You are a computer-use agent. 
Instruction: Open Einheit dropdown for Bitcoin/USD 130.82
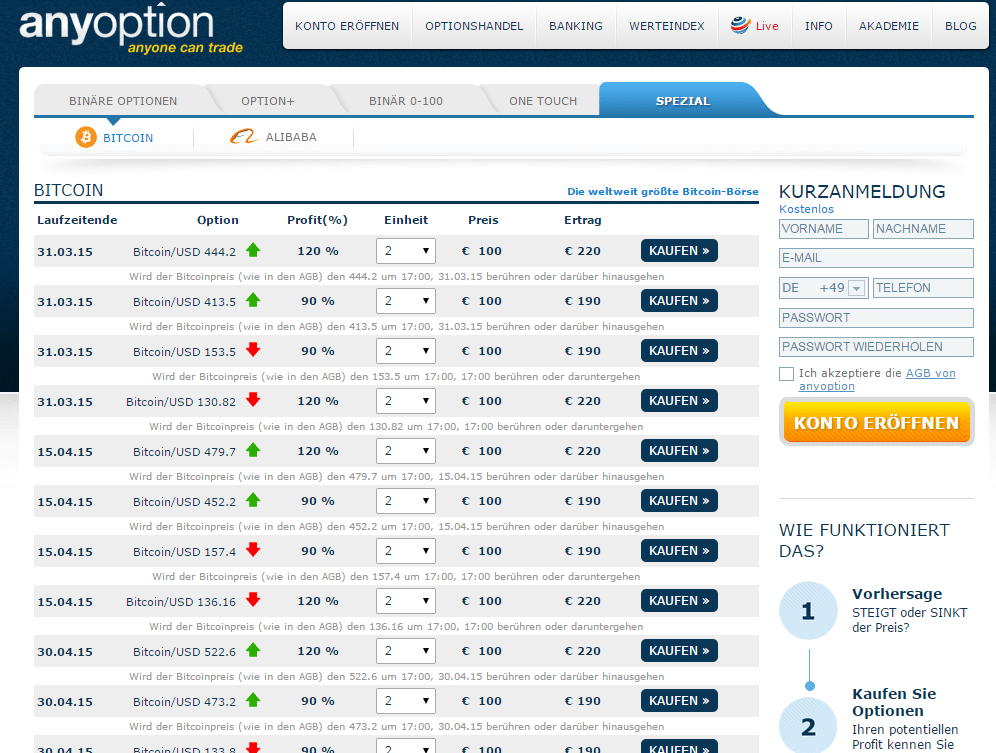(406, 401)
